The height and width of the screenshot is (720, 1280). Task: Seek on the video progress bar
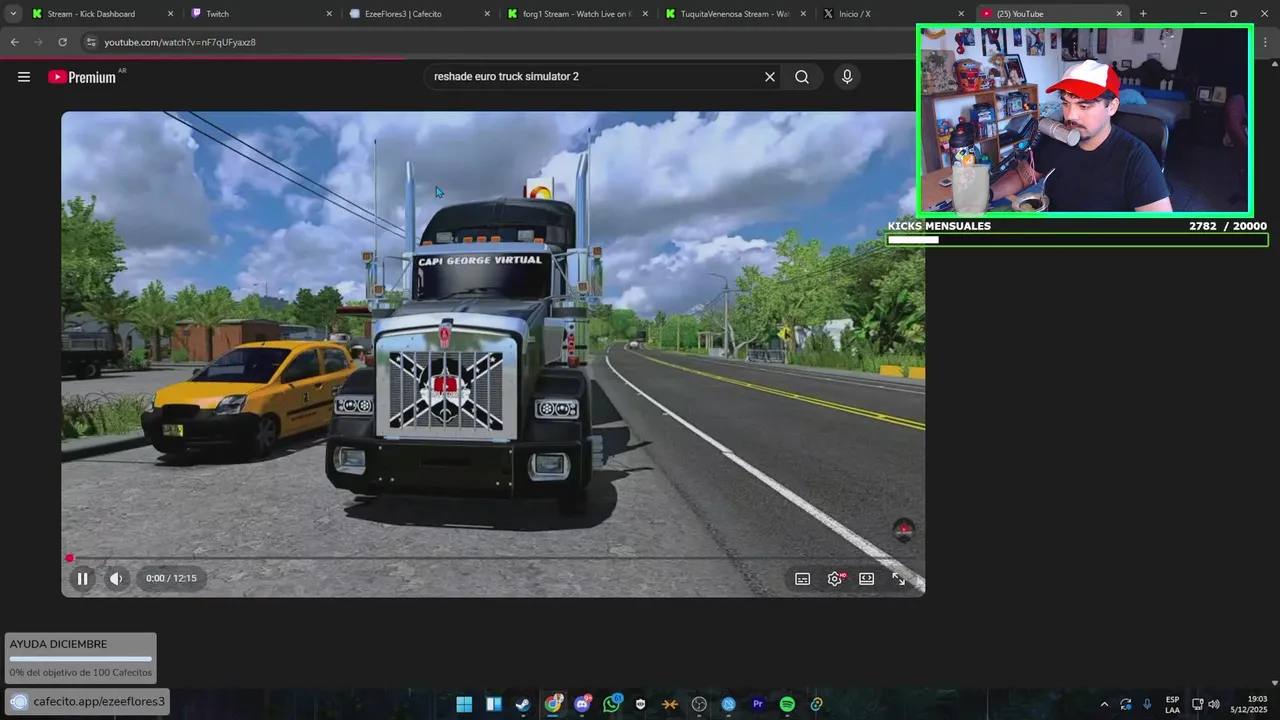point(493,558)
